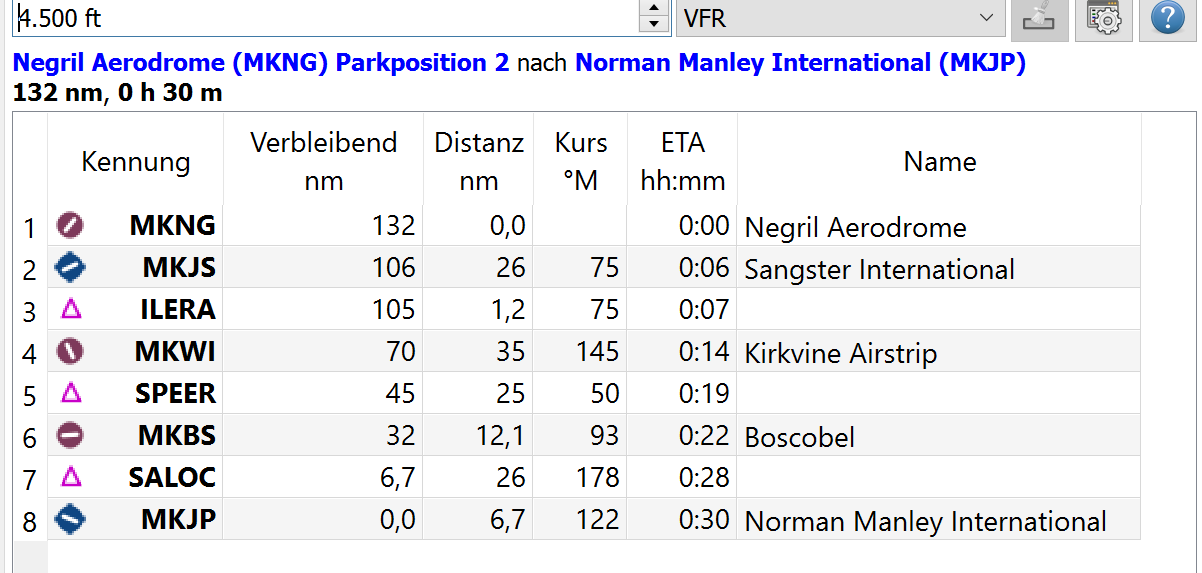
Task: Click the MKNG airport icon in row 1
Action: click(x=70, y=225)
